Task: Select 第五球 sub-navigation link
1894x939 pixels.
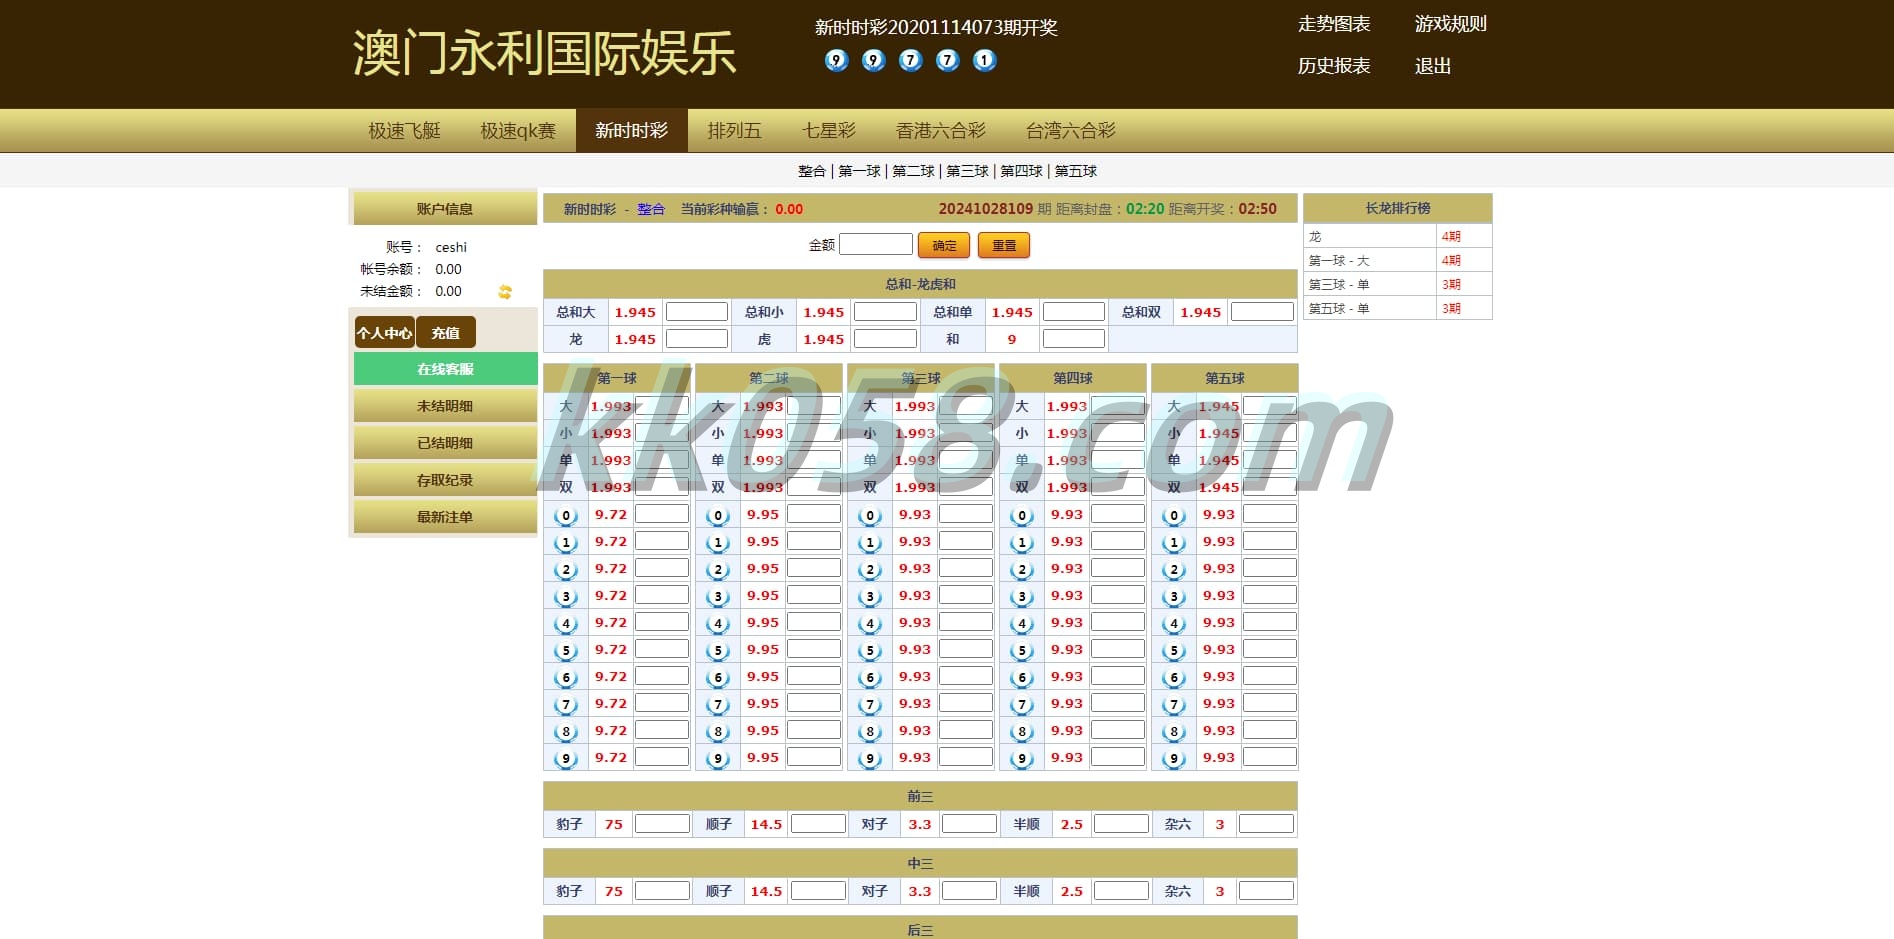Action: [x=1076, y=171]
